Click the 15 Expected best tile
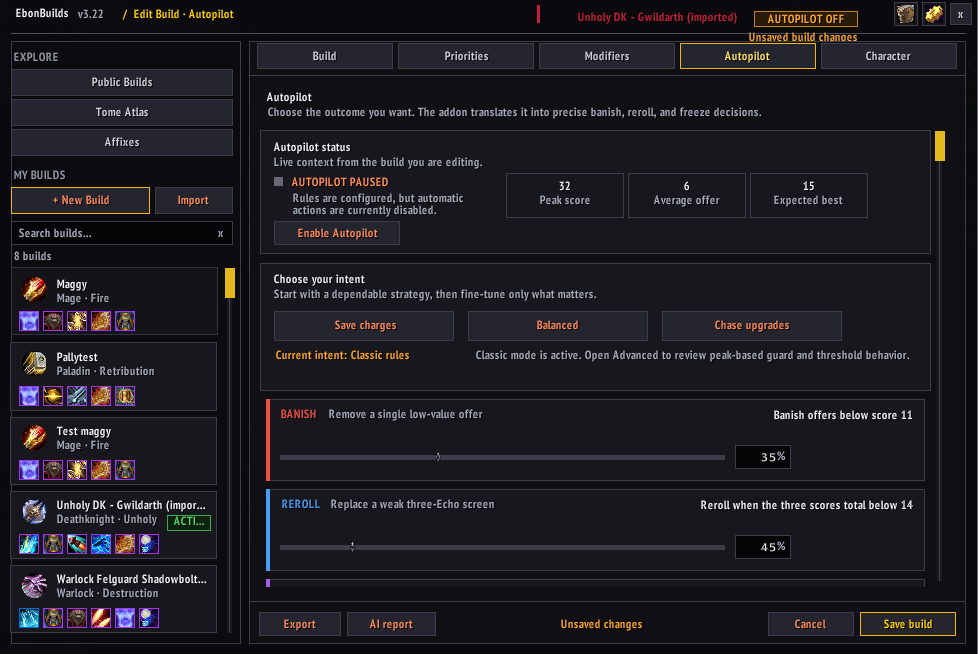Viewport: 978px width, 654px height. click(808, 195)
